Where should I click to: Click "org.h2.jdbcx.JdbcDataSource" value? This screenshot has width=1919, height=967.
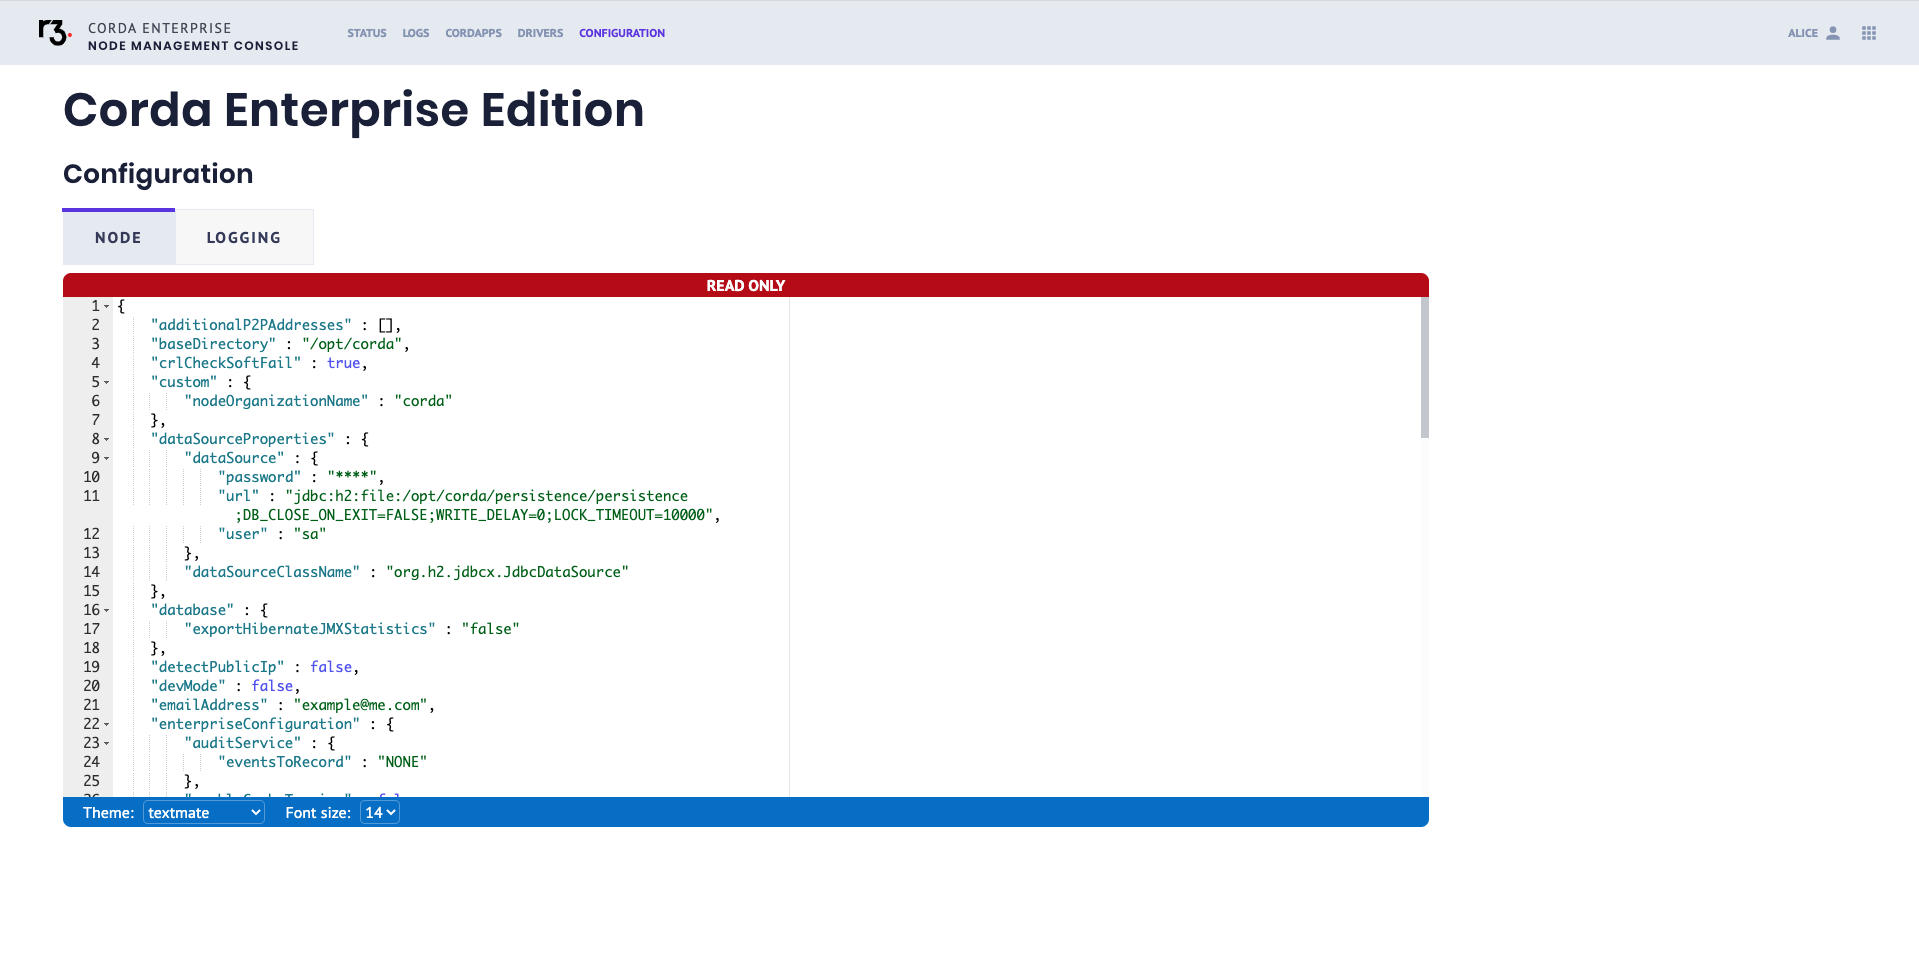coord(507,572)
